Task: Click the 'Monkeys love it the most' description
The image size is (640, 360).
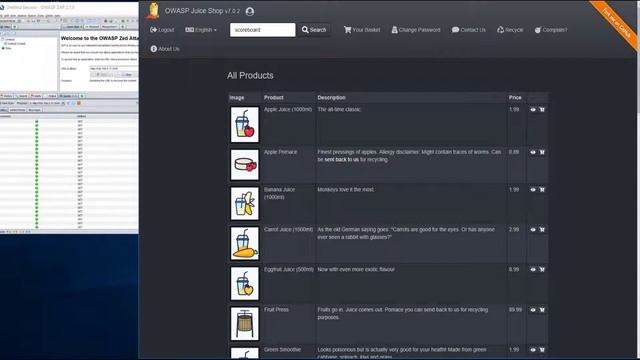Action: click(346, 190)
